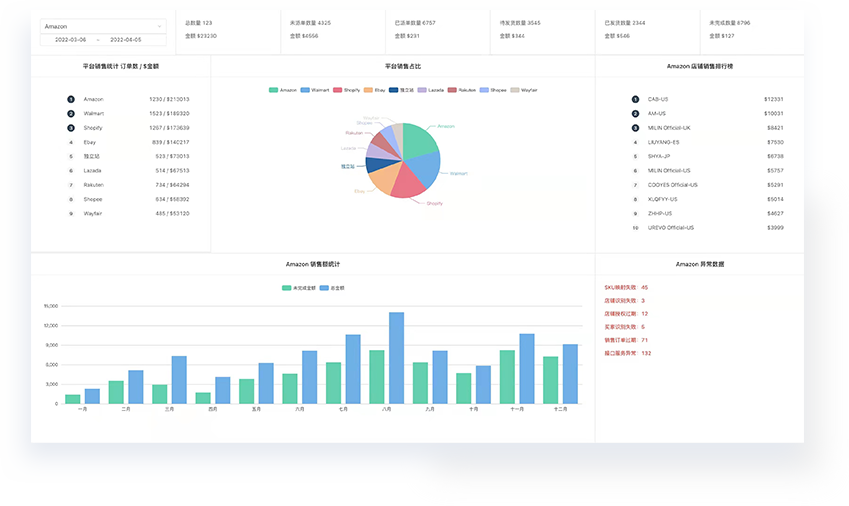Image resolution: width=849 pixels, height=506 pixels.
Task: Click the green Amazon pie slice
Action: tap(419, 140)
